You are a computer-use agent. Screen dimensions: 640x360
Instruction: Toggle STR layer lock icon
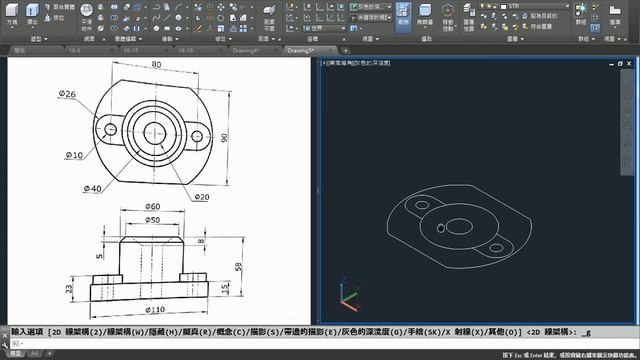[495, 7]
